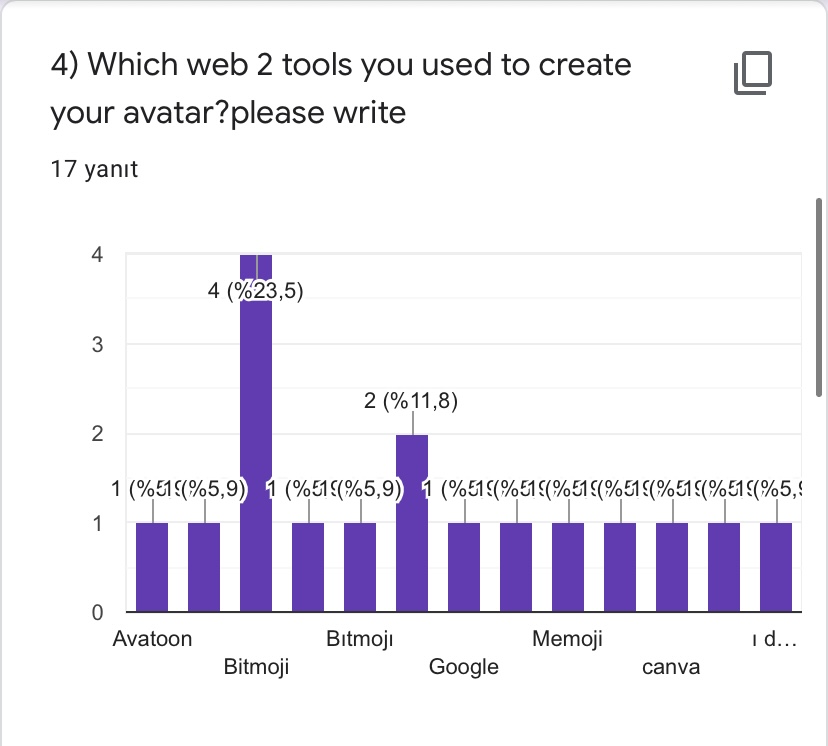Click the Bitmoji axis label
This screenshot has height=746, width=828.
click(256, 666)
